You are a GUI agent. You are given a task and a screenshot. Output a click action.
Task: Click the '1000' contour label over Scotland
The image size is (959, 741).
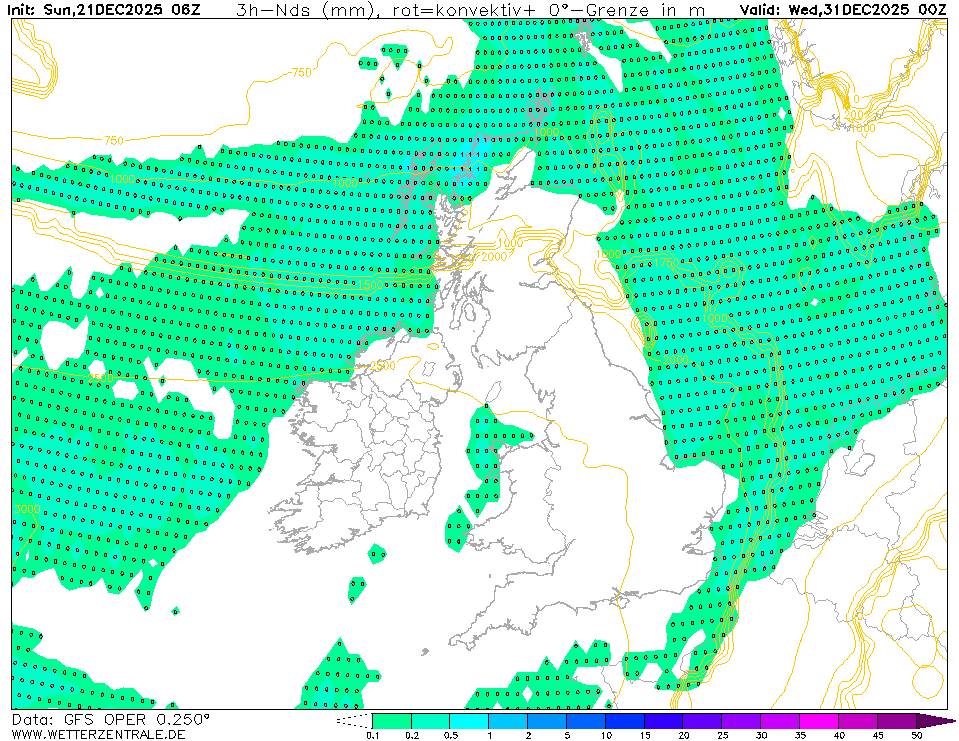point(510,243)
